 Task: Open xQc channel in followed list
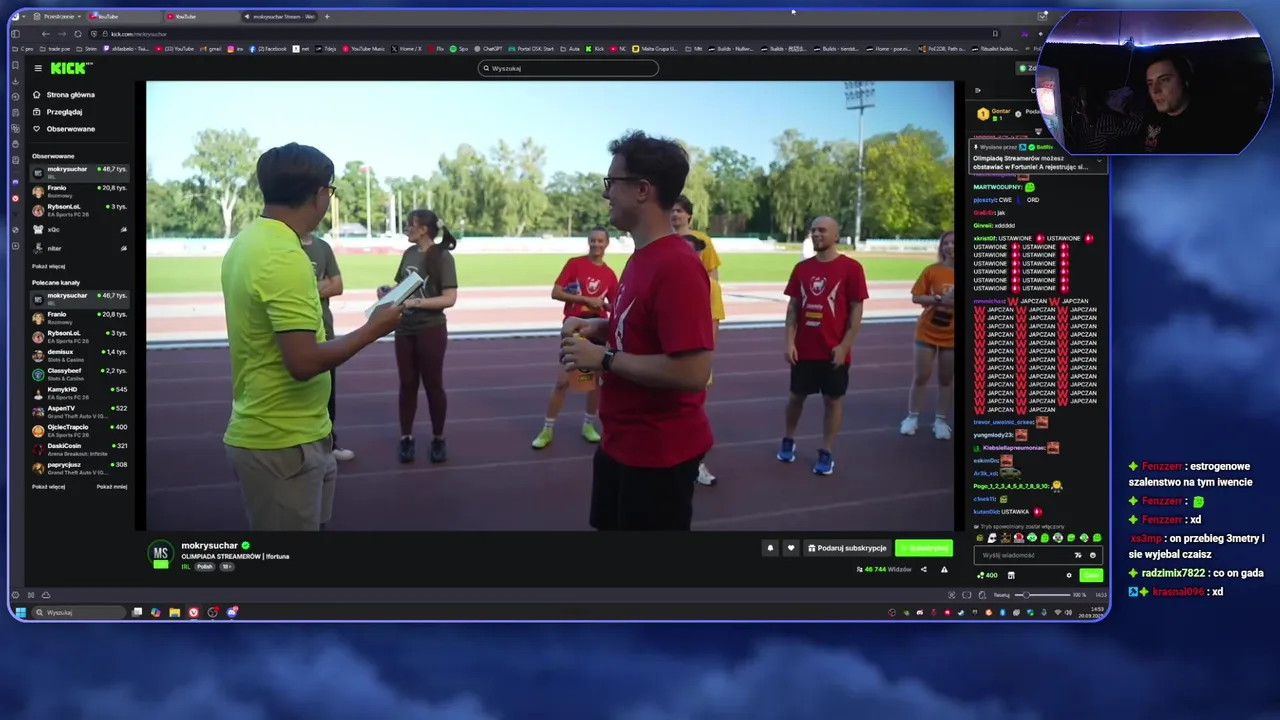pyautogui.click(x=80, y=229)
